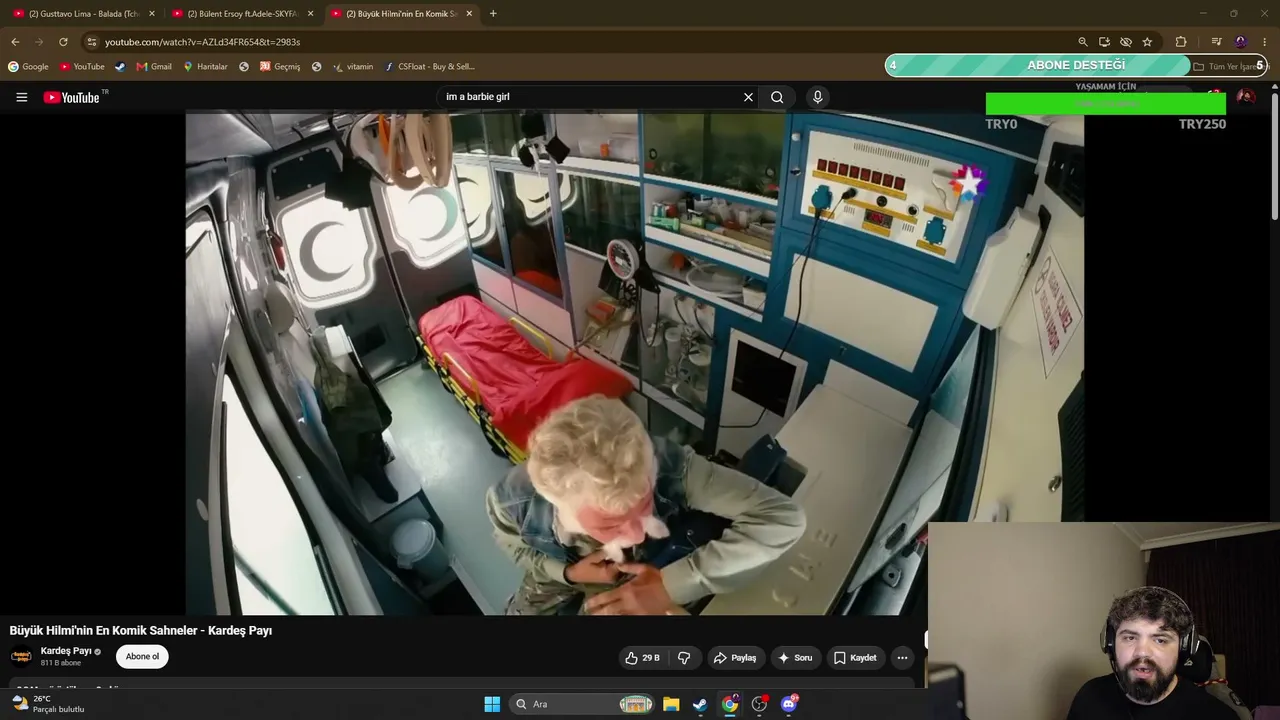Open the Windows Start menu
This screenshot has width=1280, height=720.
click(x=492, y=704)
